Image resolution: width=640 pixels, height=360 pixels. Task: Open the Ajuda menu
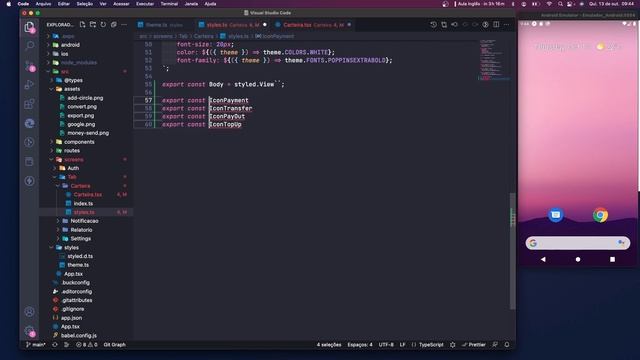point(210,4)
